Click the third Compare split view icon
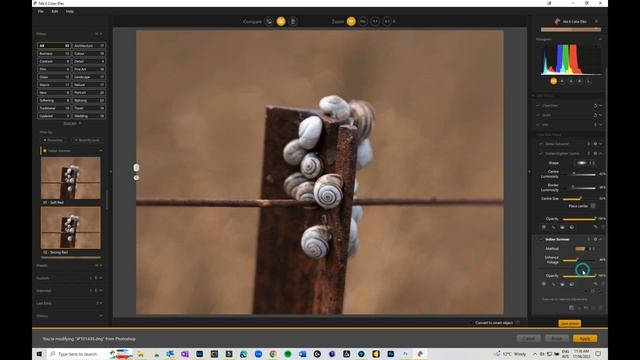The height and width of the screenshot is (360, 640). click(293, 21)
